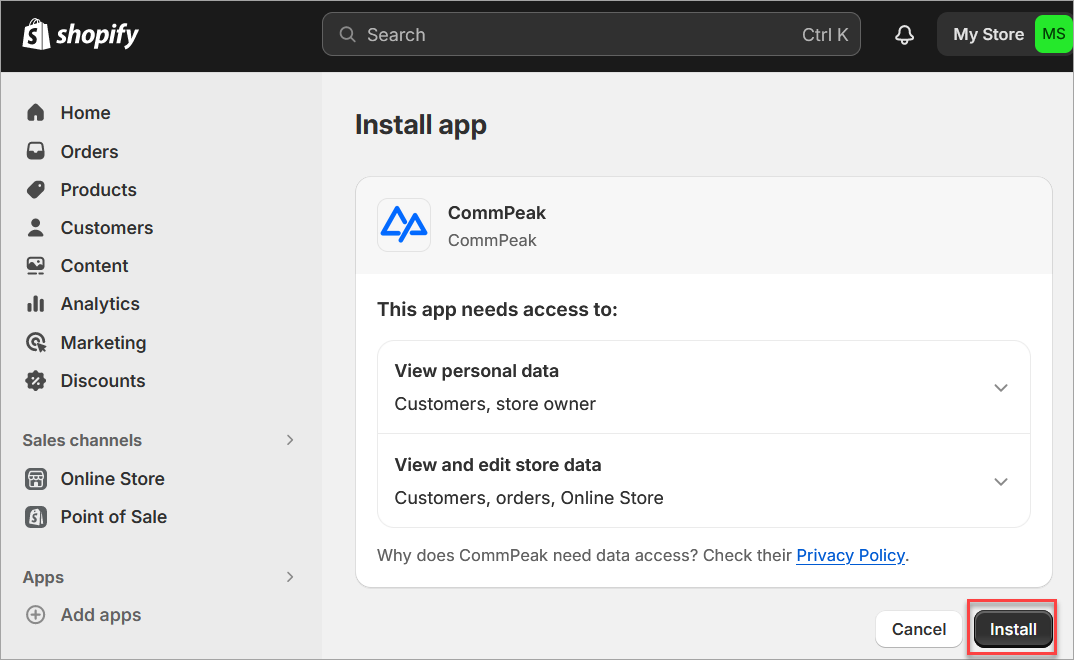This screenshot has width=1074, height=660.
Task: Open Marketing in sidebar
Action: (103, 342)
